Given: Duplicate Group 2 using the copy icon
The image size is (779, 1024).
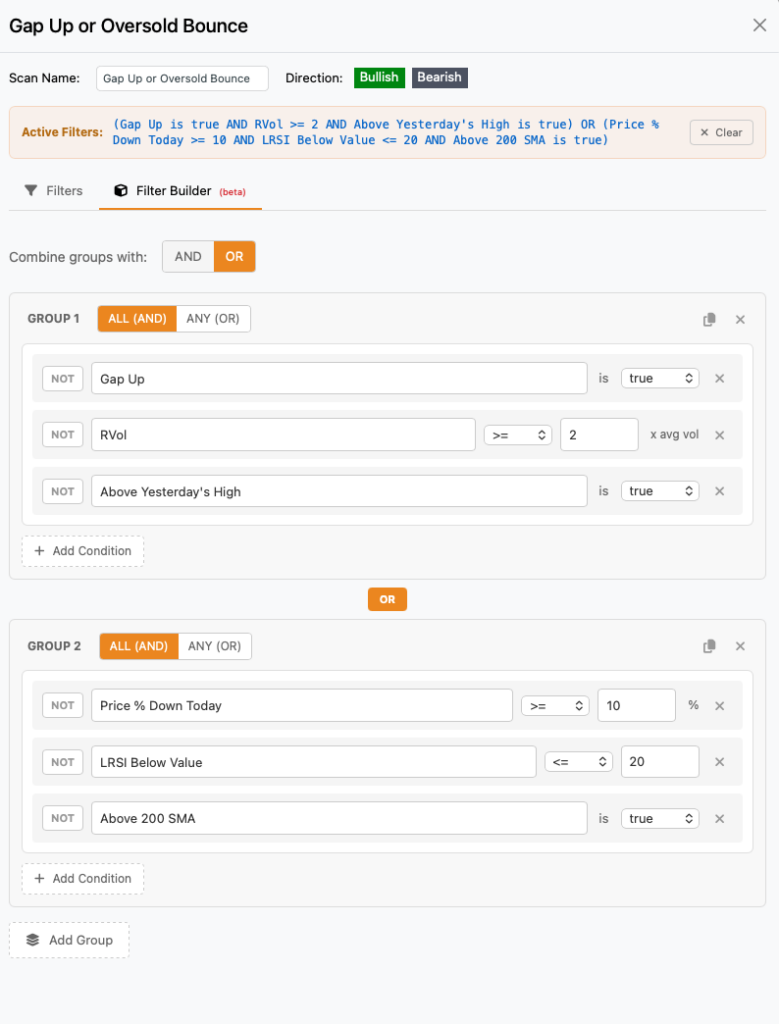Looking at the screenshot, I should point(709,647).
